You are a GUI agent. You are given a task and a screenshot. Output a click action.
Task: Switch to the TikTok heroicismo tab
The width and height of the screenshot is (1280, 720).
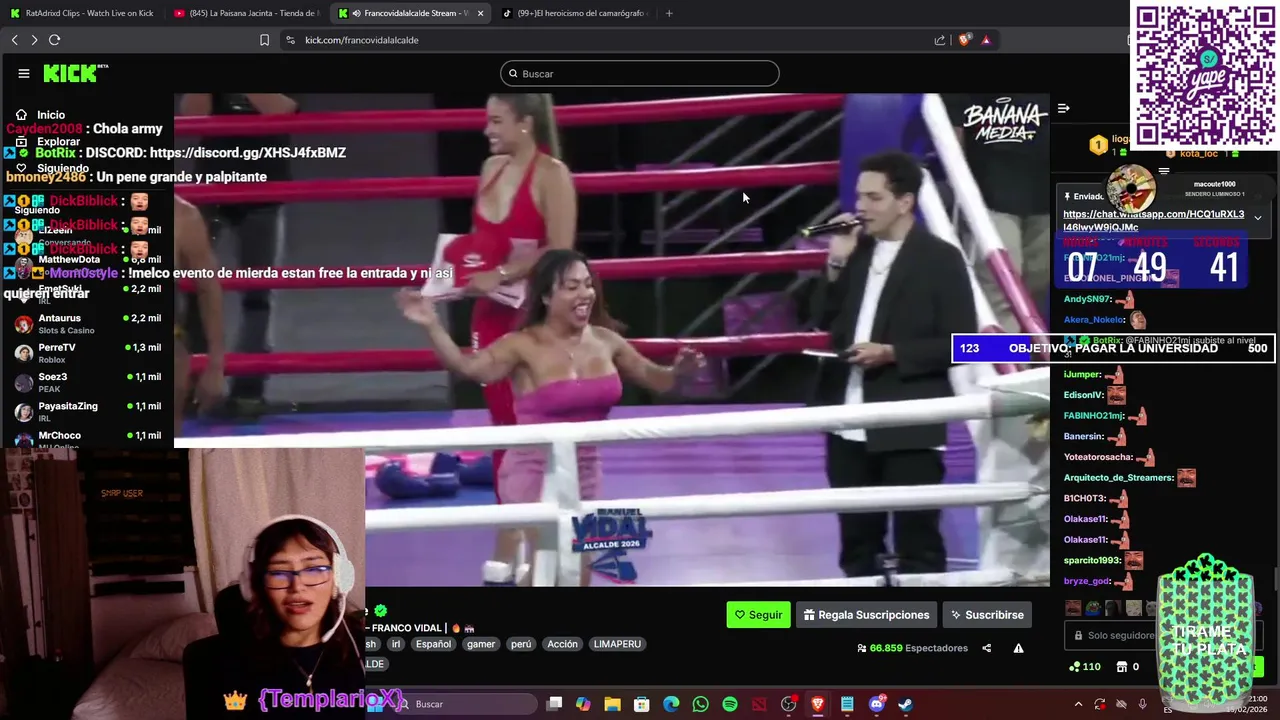click(574, 13)
